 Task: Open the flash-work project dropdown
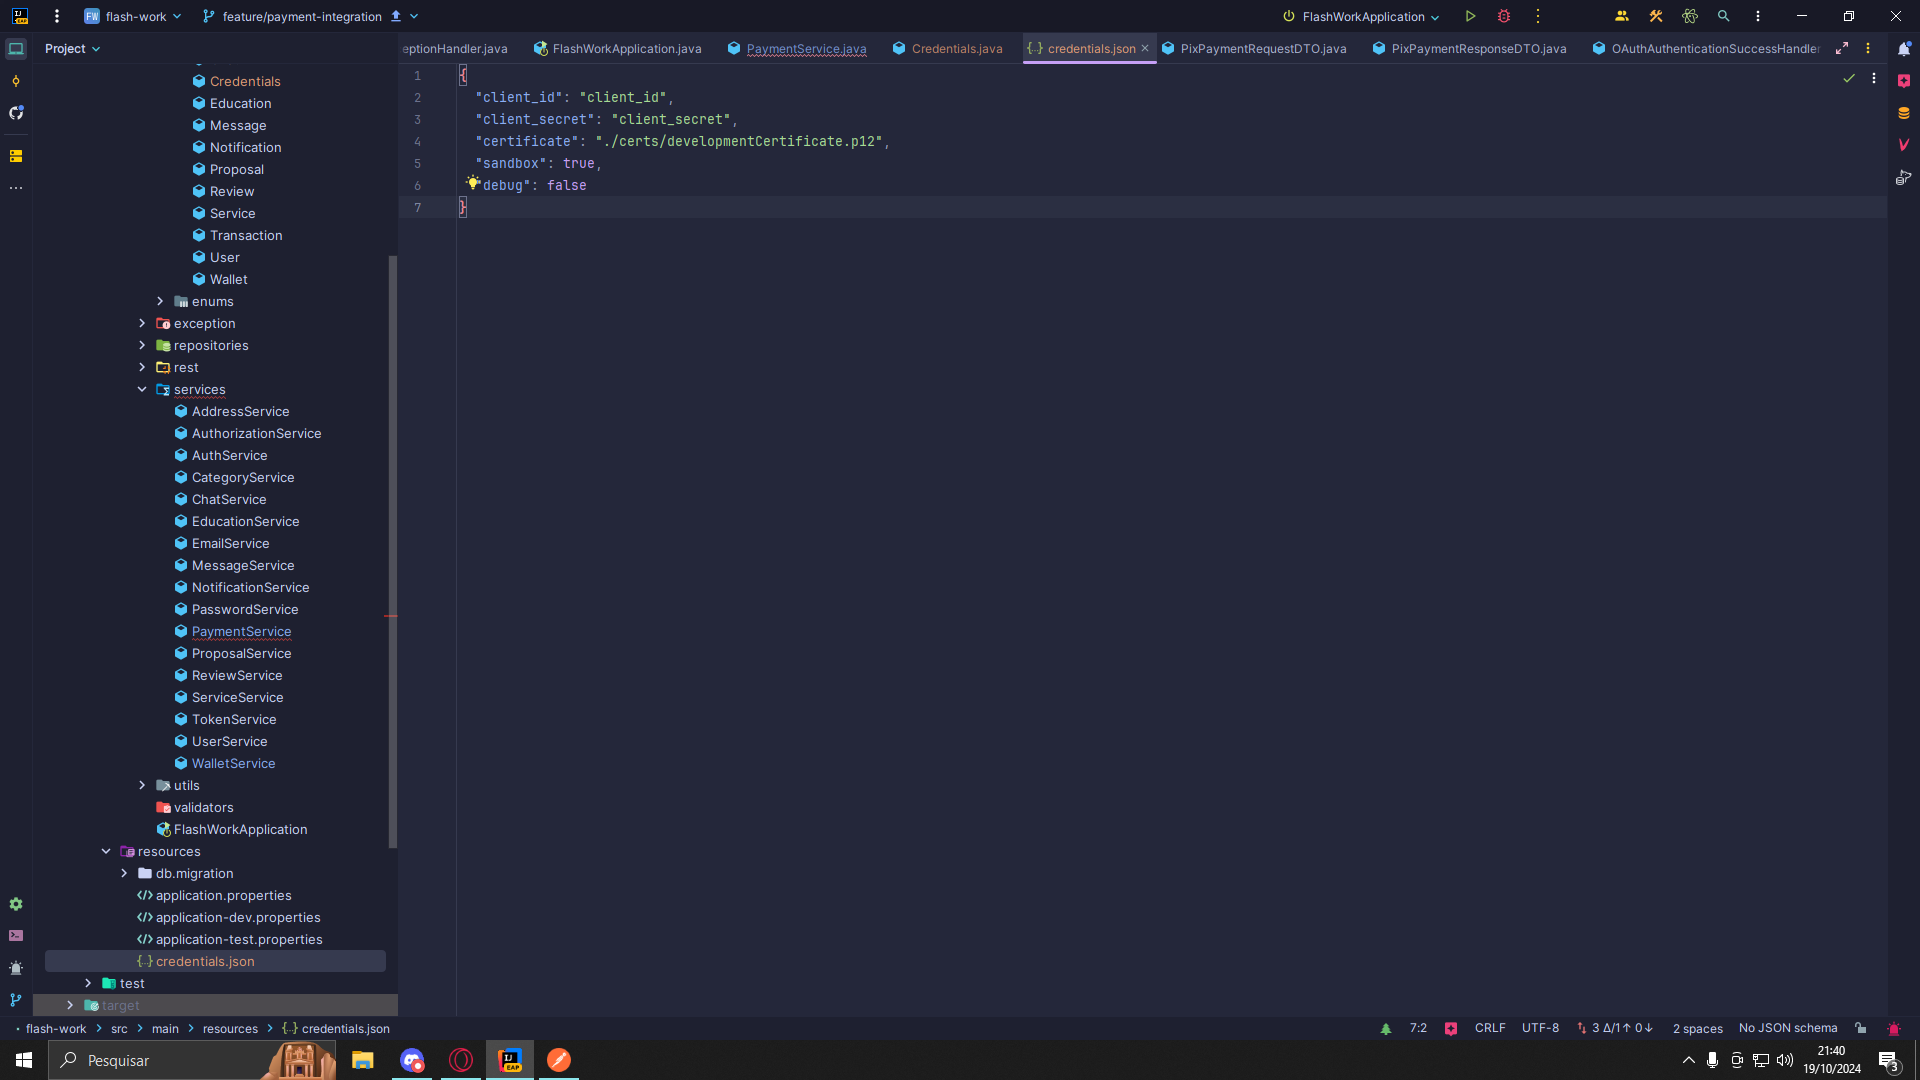[x=133, y=16]
